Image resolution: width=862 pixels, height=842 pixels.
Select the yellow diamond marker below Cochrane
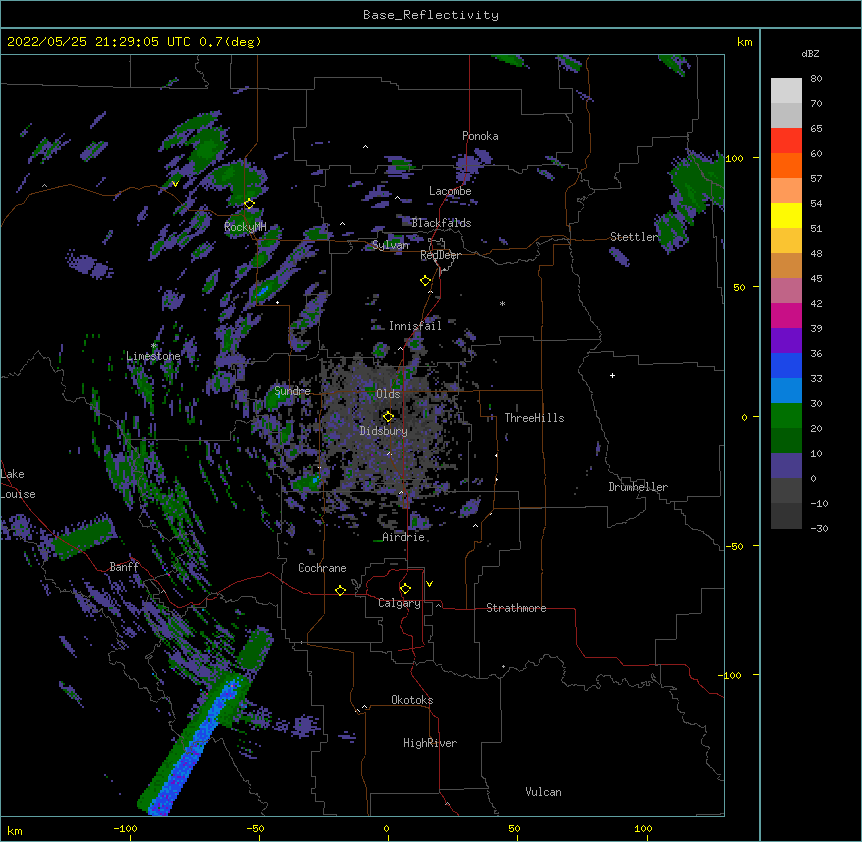pyautogui.click(x=340, y=590)
